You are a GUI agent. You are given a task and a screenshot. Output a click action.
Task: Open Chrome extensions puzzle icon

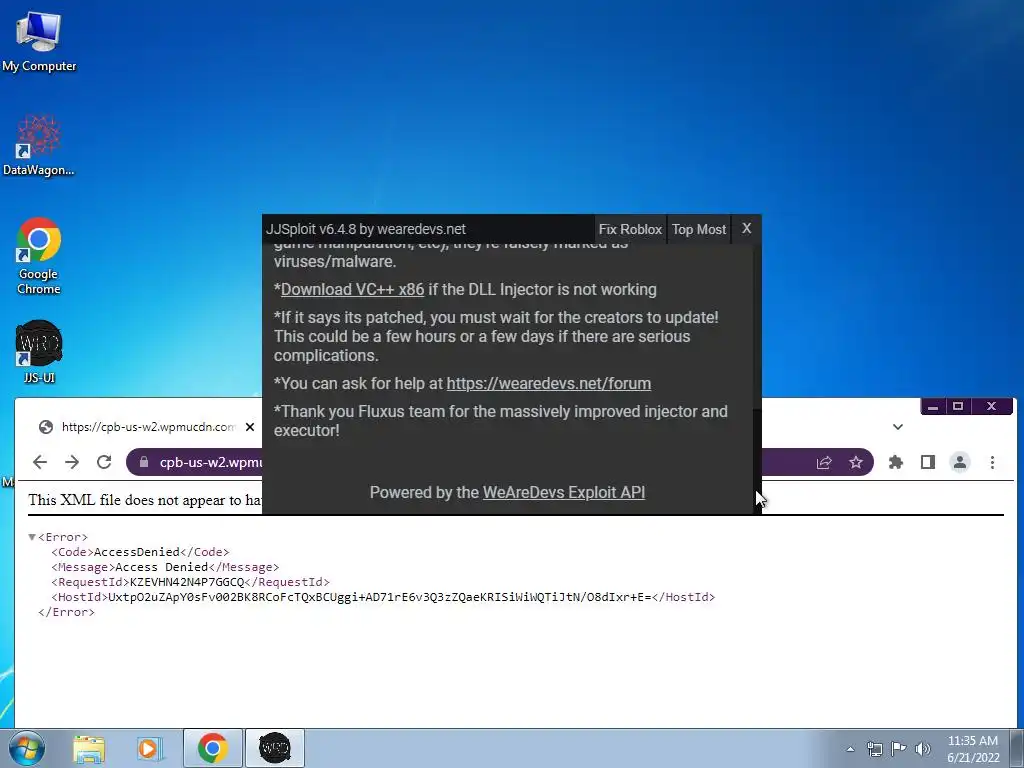click(x=895, y=462)
